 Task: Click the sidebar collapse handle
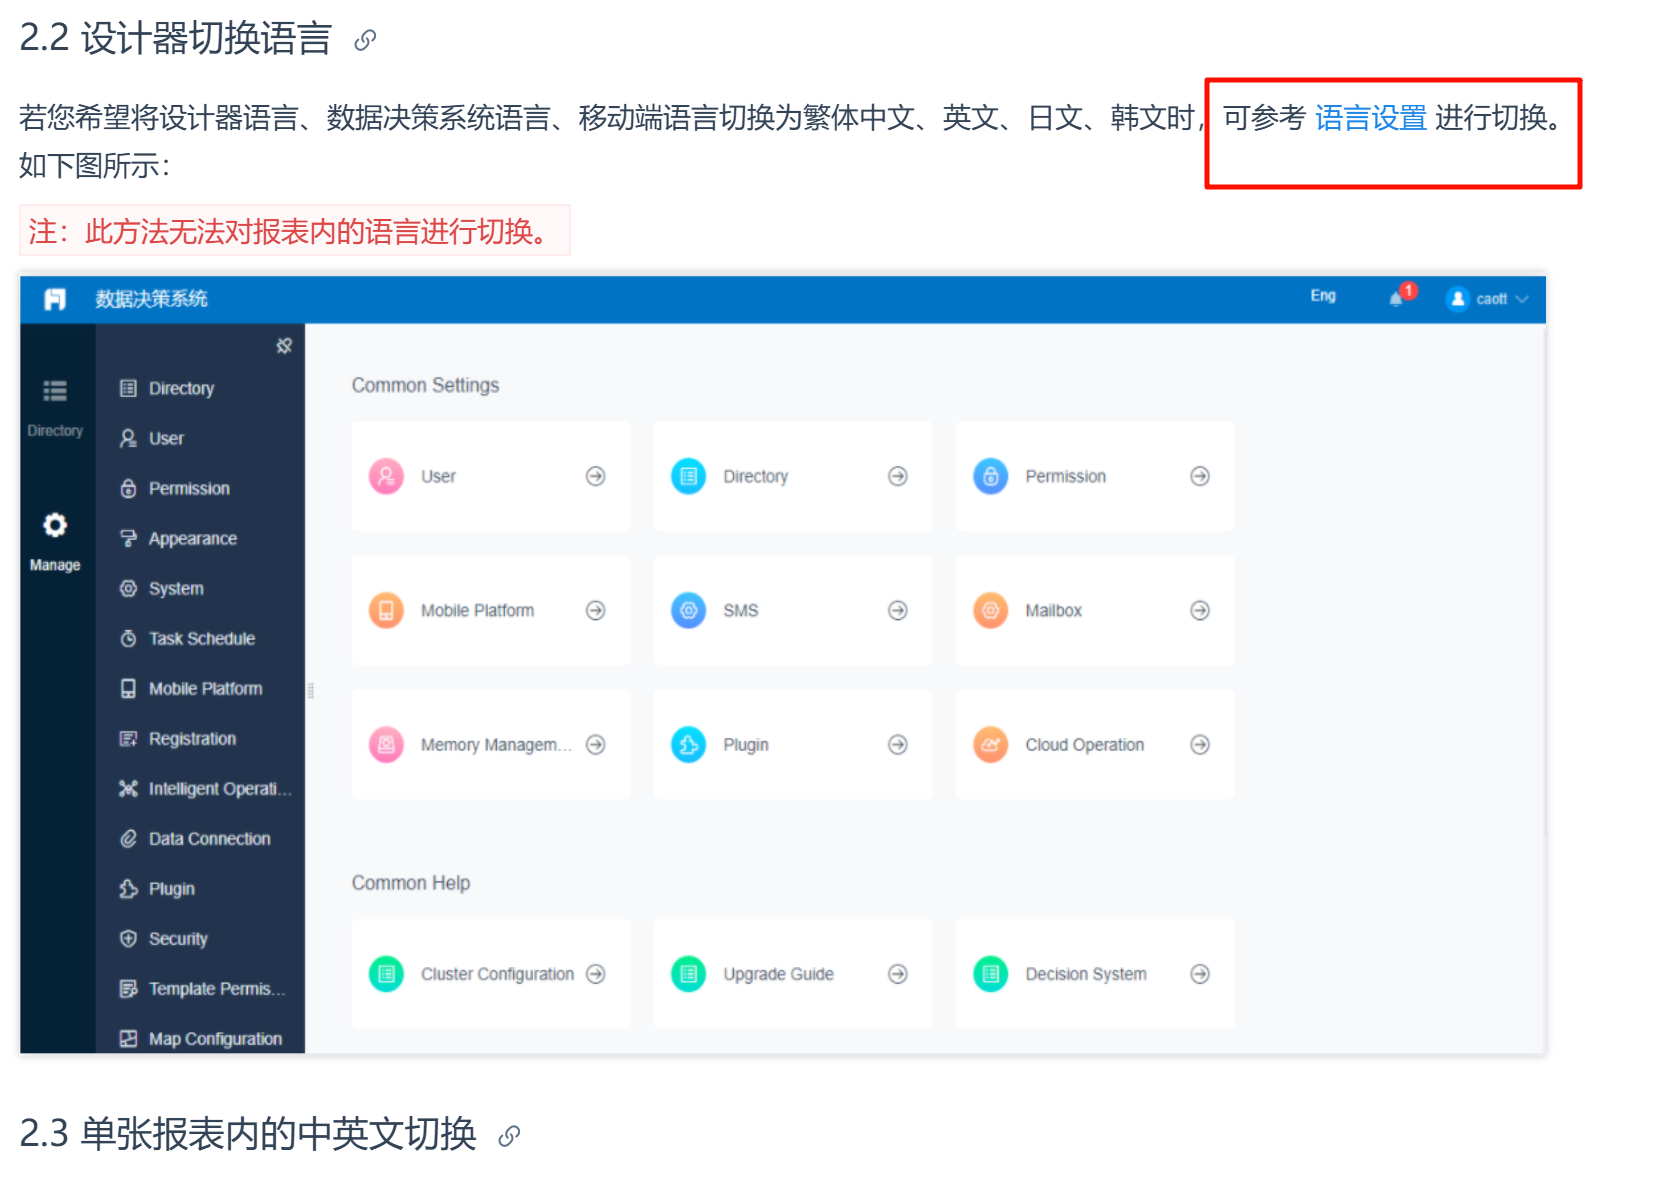pyautogui.click(x=311, y=690)
